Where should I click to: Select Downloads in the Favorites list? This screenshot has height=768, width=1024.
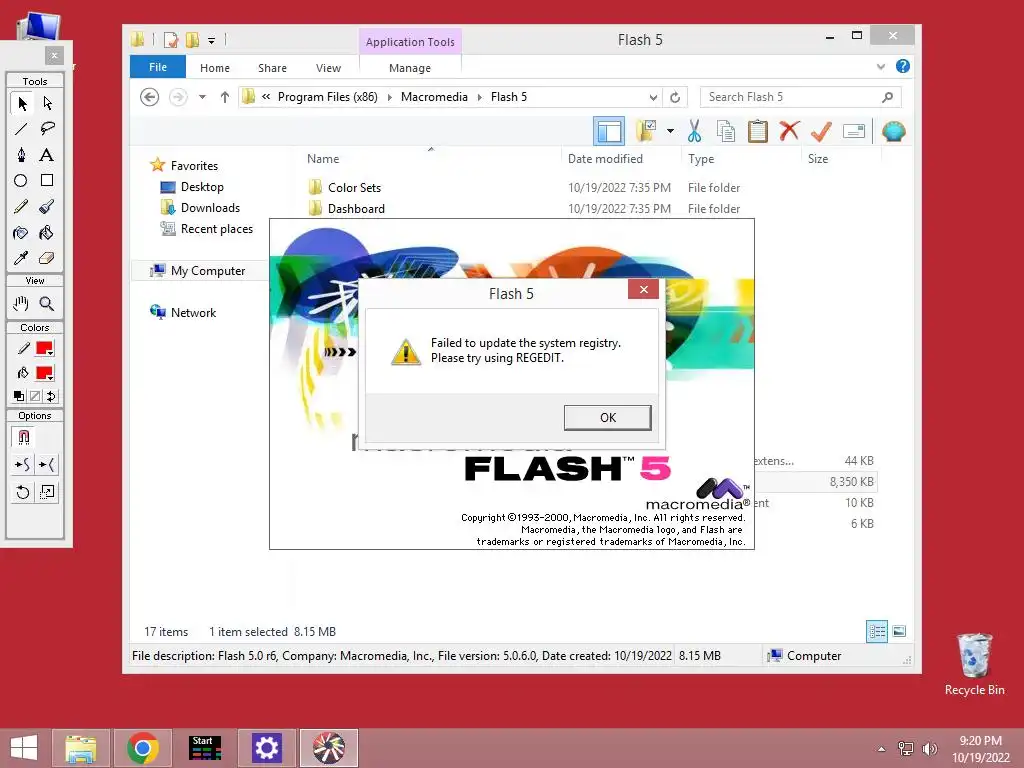point(210,208)
